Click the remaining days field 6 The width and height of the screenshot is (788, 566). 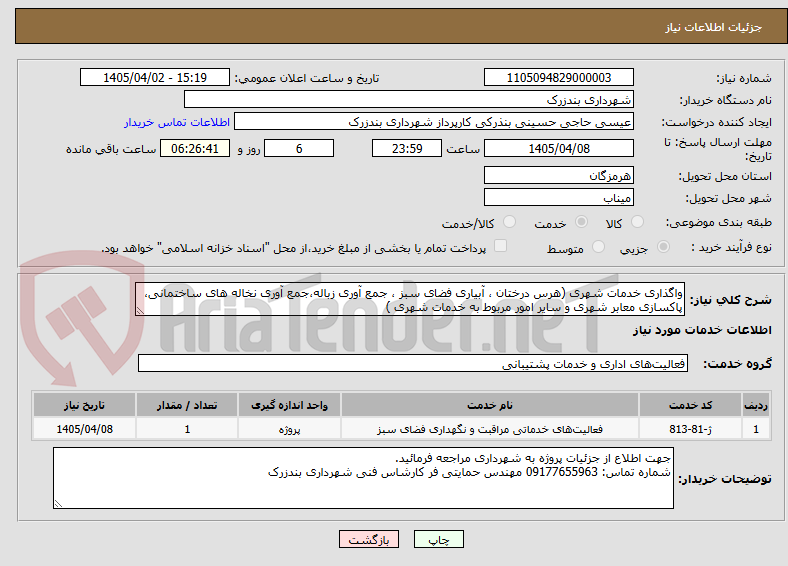click(x=299, y=148)
